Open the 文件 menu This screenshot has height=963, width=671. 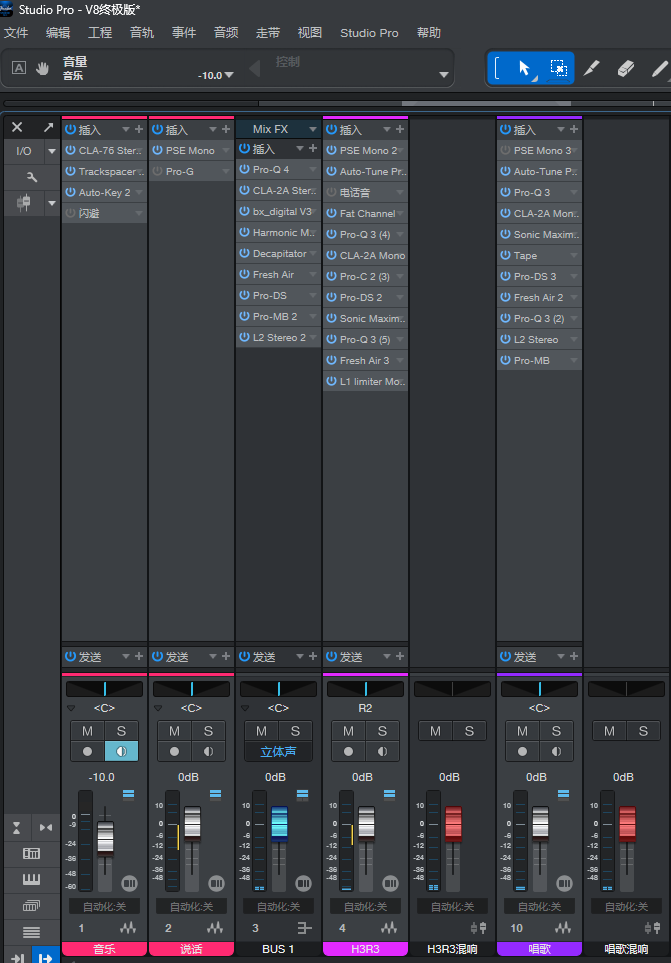pyautogui.click(x=16, y=33)
